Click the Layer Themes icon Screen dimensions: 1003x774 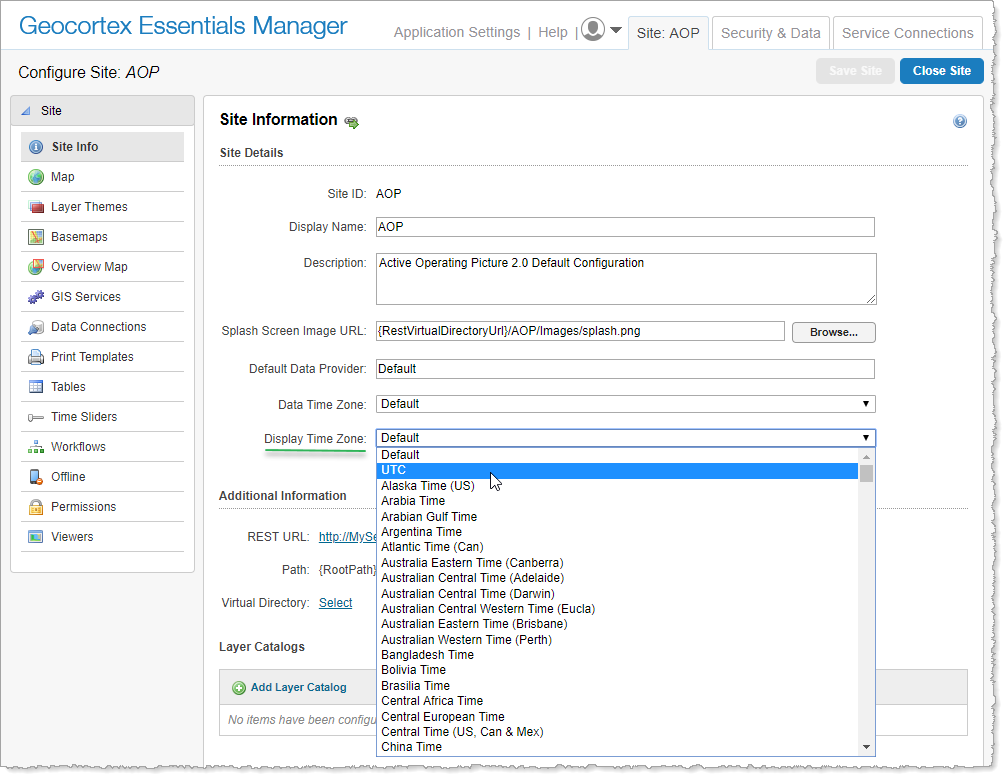click(36, 207)
